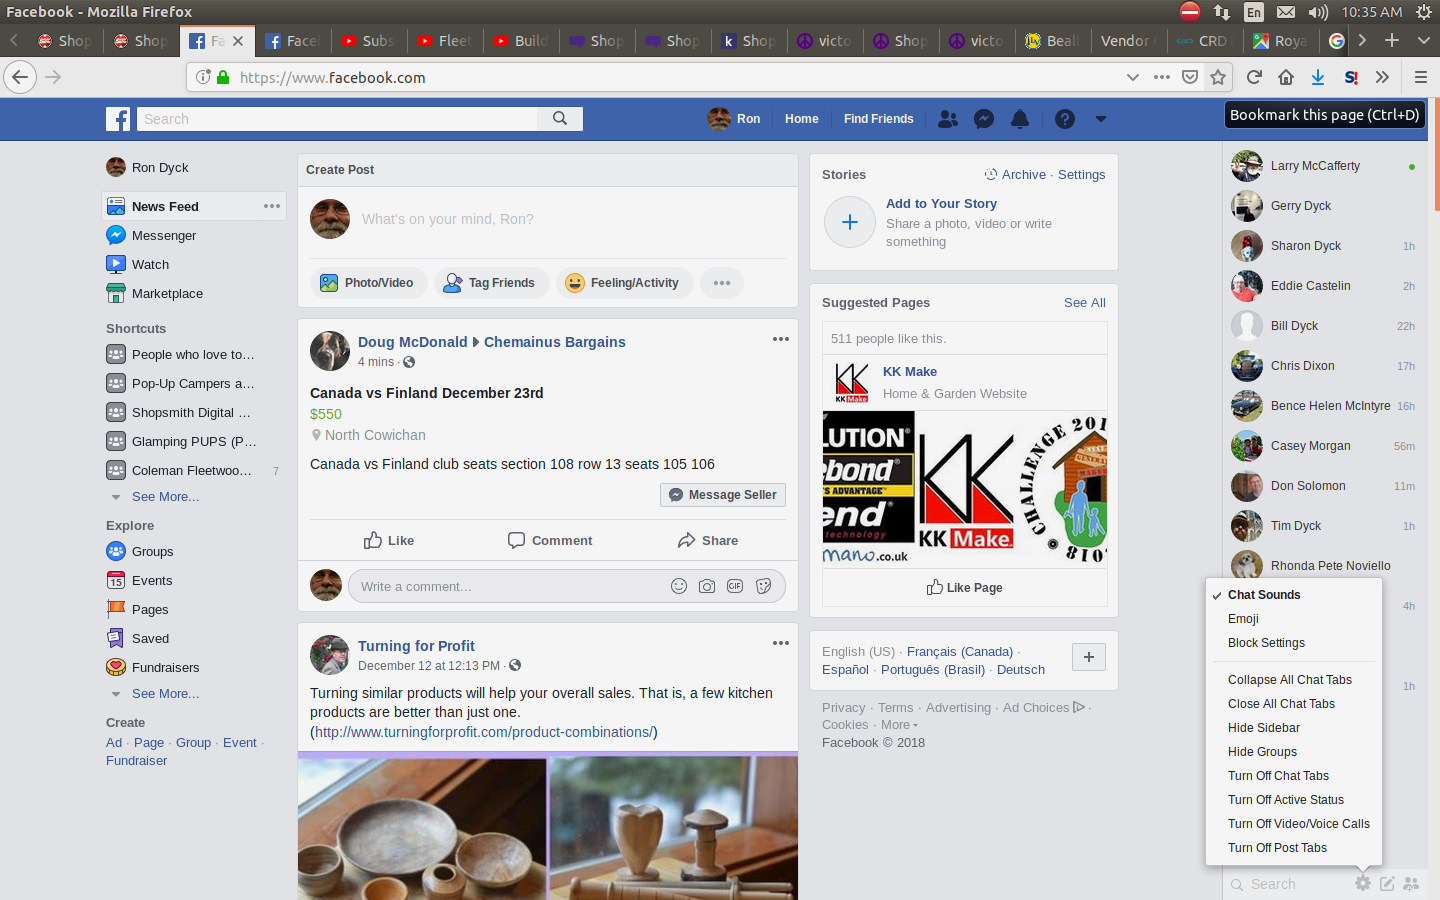
Task: Click Firefox reload page button
Action: pos(1254,77)
